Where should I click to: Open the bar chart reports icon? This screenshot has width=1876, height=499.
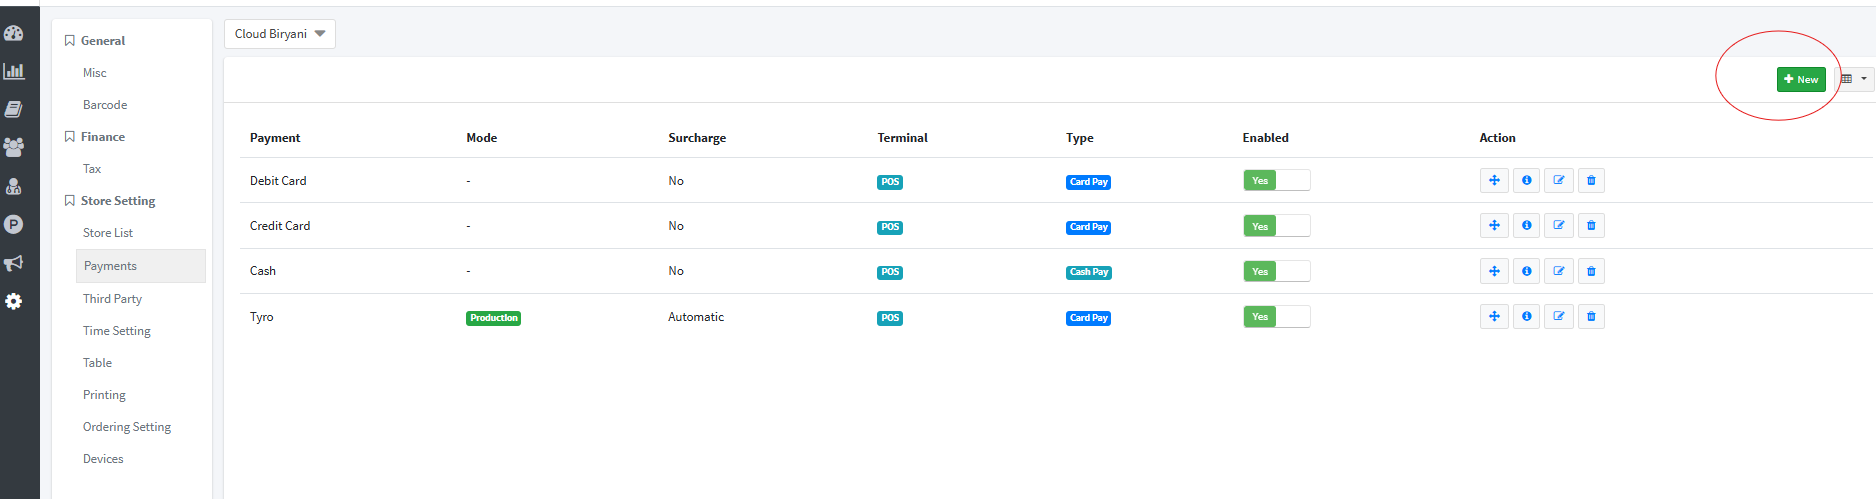(x=14, y=71)
